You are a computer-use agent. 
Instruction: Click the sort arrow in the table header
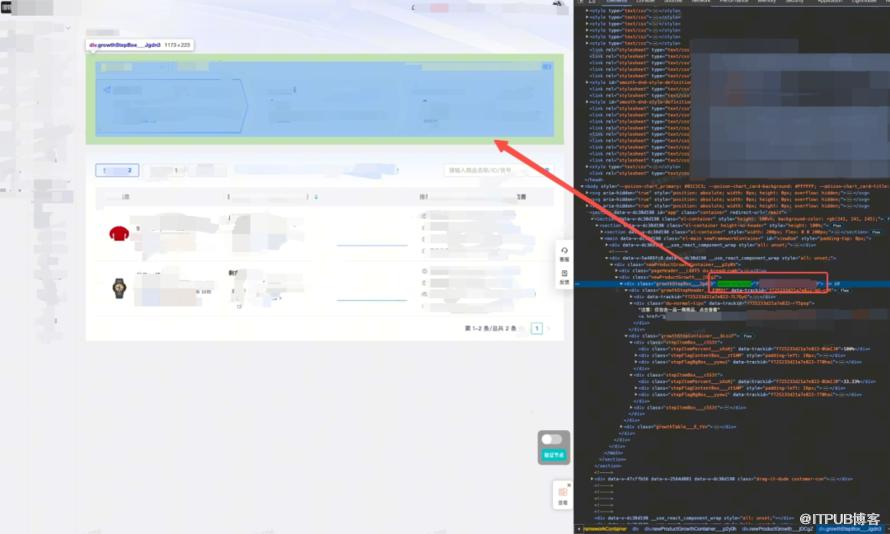click(316, 197)
